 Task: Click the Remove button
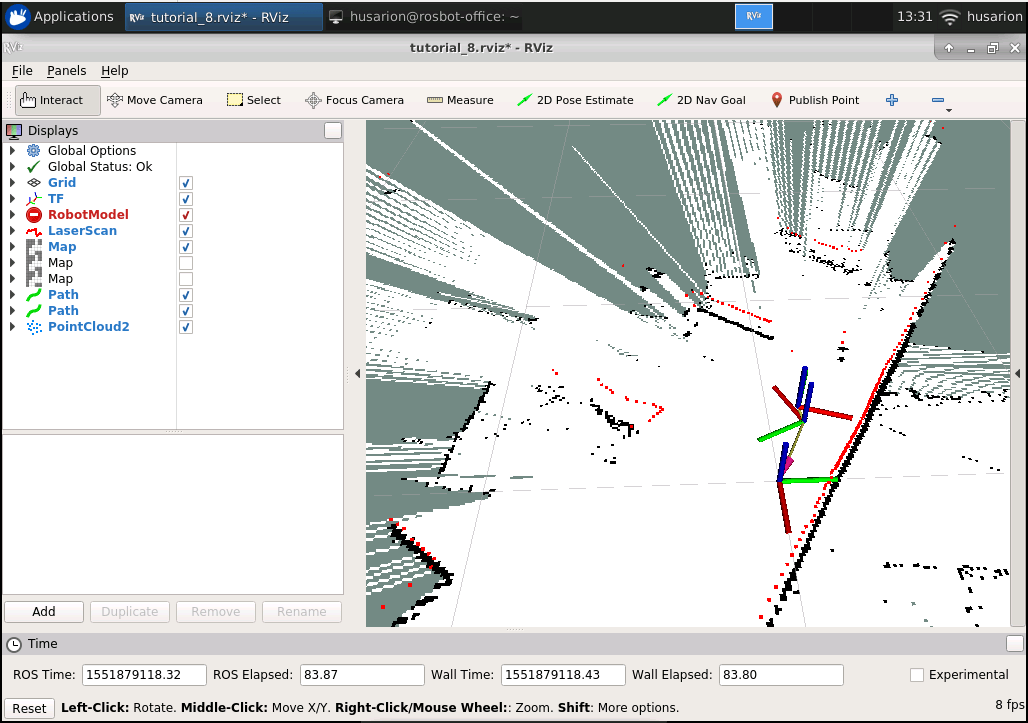pos(216,612)
